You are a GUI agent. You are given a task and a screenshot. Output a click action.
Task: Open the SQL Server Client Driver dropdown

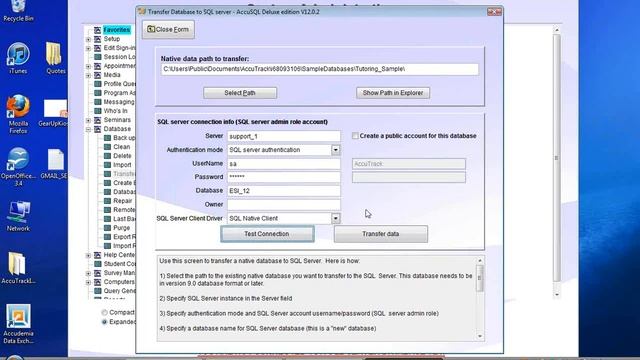pyautogui.click(x=336, y=219)
